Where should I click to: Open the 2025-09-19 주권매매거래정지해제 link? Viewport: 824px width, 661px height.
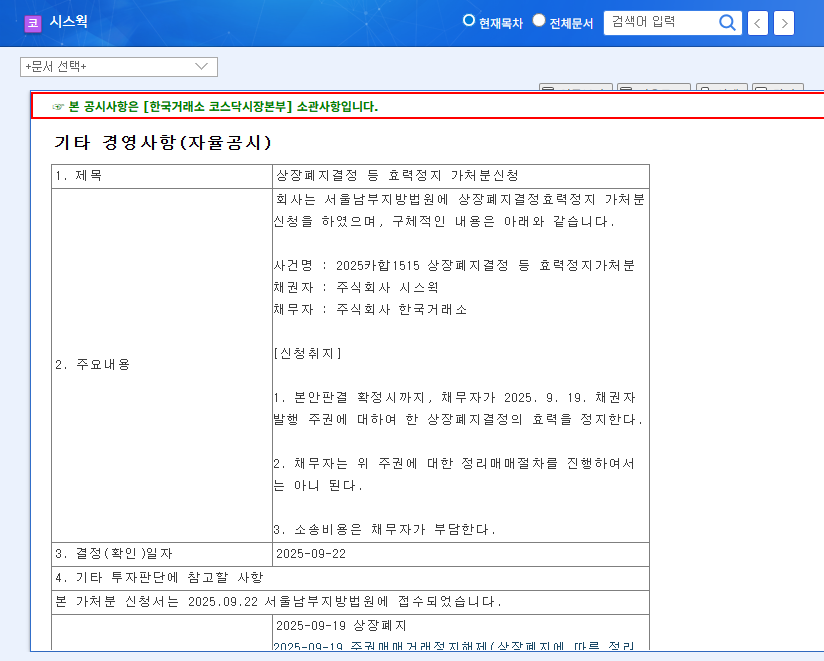[x=455, y=646]
